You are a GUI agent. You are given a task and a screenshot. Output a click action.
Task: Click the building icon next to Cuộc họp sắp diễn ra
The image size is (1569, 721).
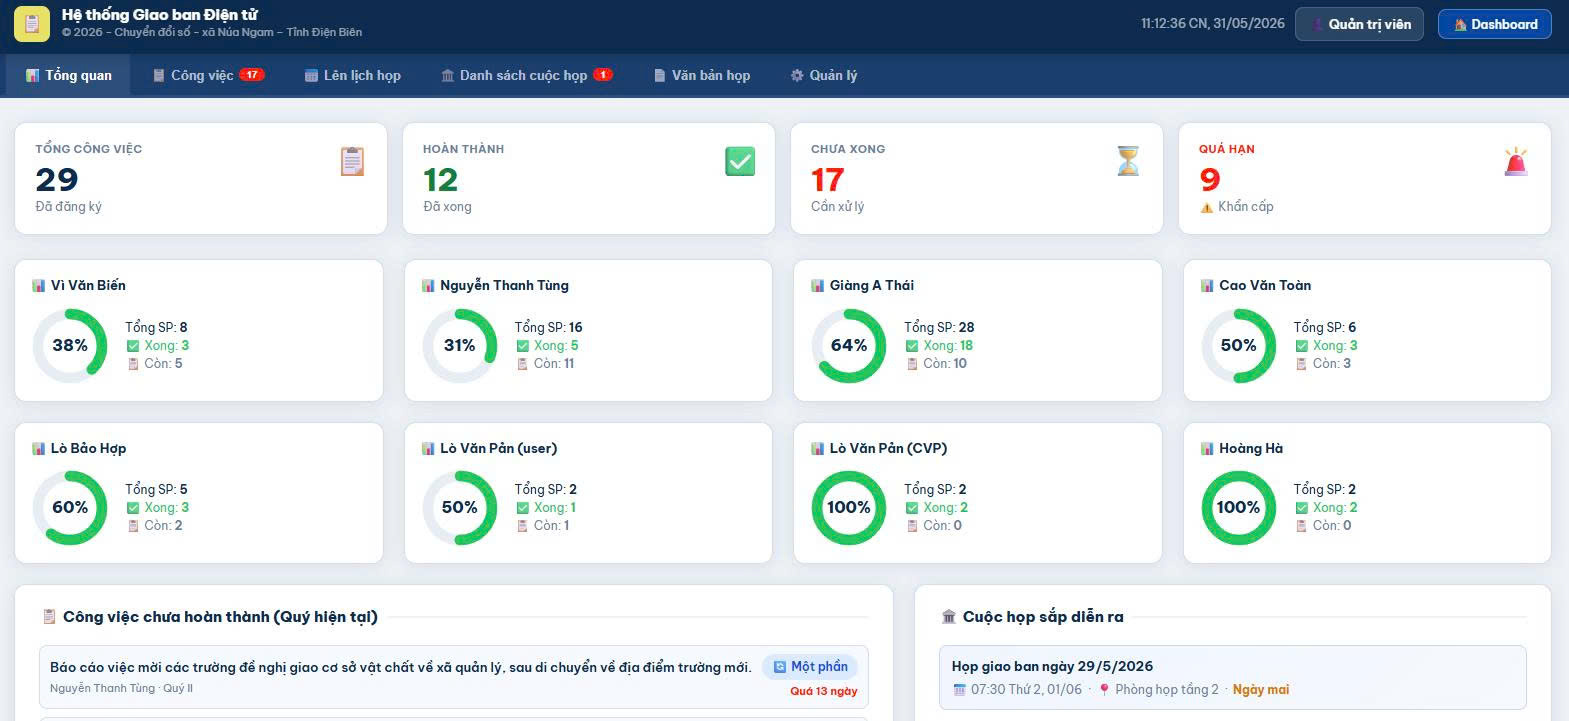point(949,617)
